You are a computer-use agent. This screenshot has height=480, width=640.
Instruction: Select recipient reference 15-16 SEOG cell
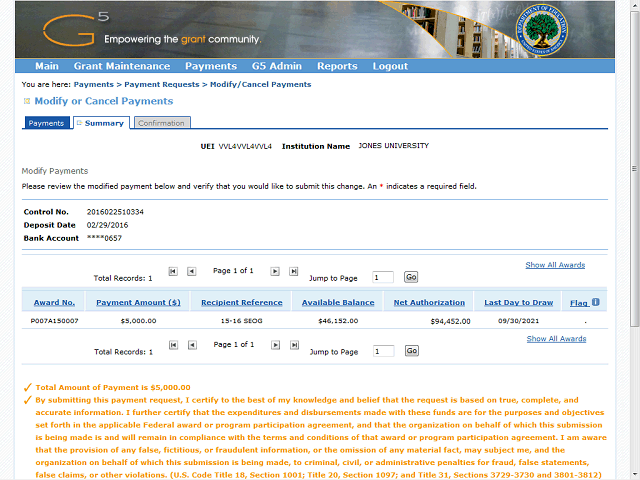tap(242, 321)
